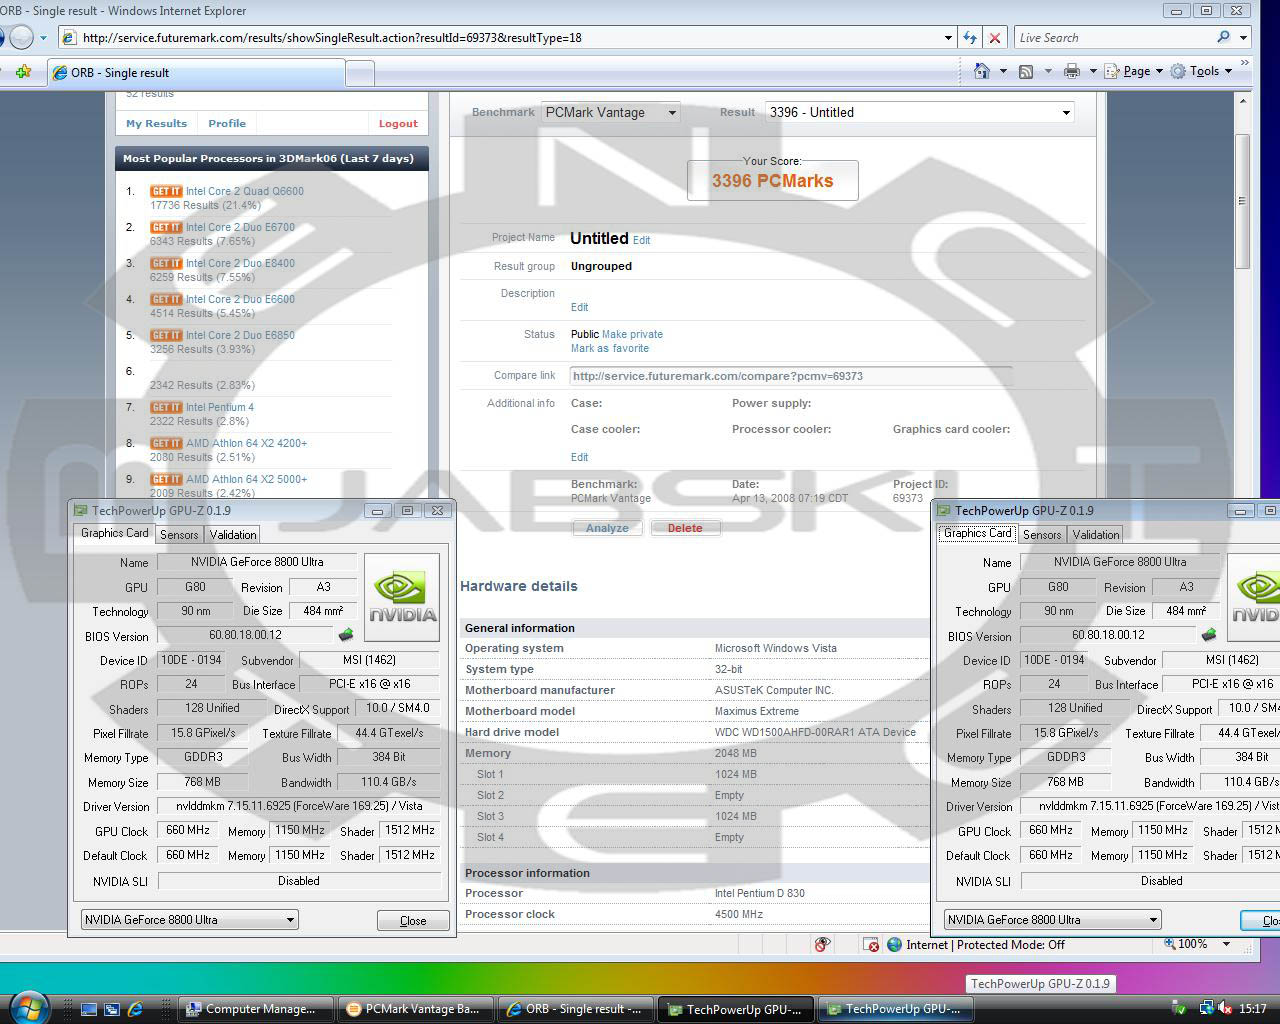This screenshot has width=1280, height=1024.
Task: Click the page vertical scrollbar thumb
Action: coord(1243,201)
